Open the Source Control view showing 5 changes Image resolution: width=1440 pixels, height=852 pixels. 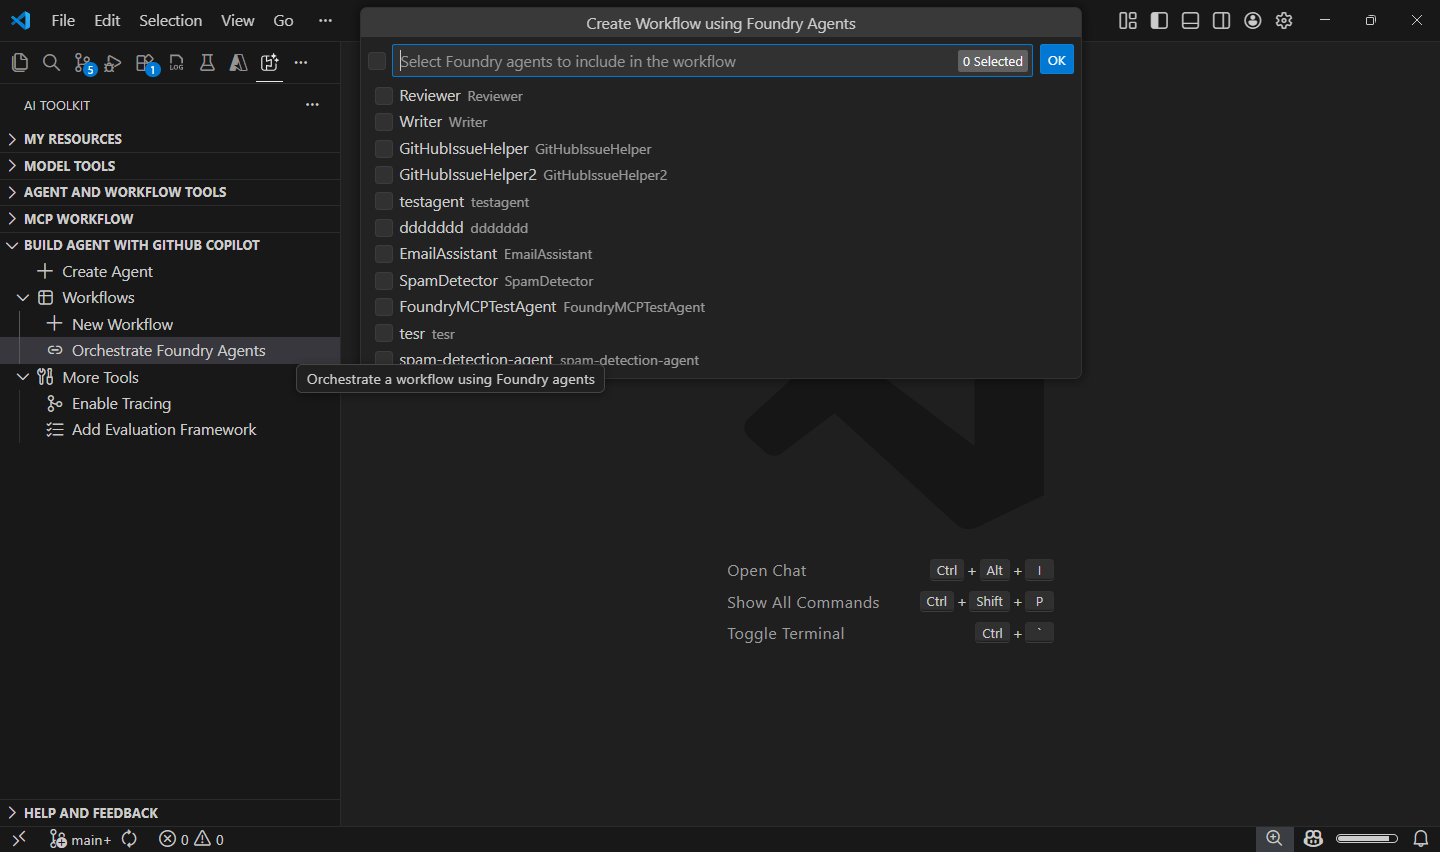(82, 62)
